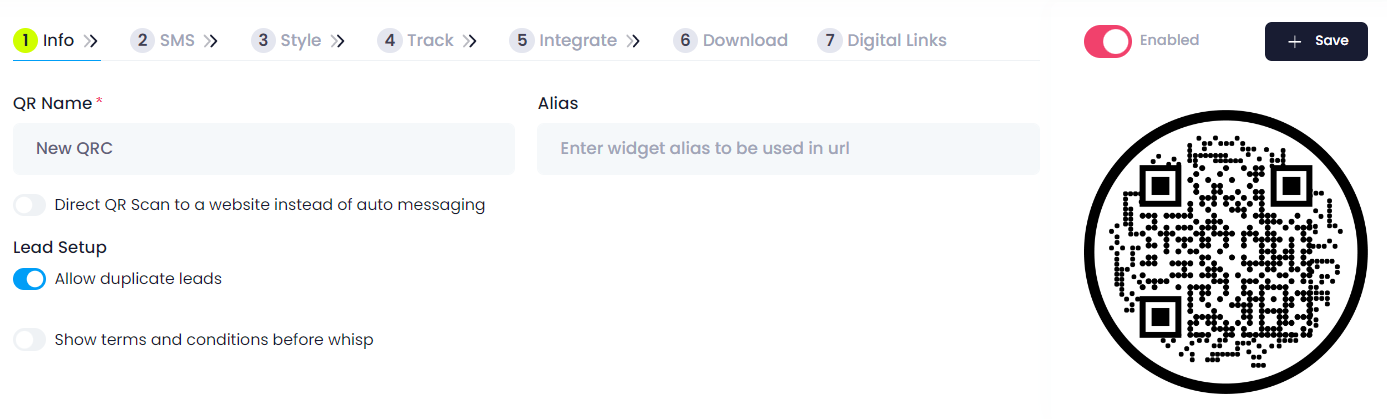Click the double chevron after SMS

211,41
